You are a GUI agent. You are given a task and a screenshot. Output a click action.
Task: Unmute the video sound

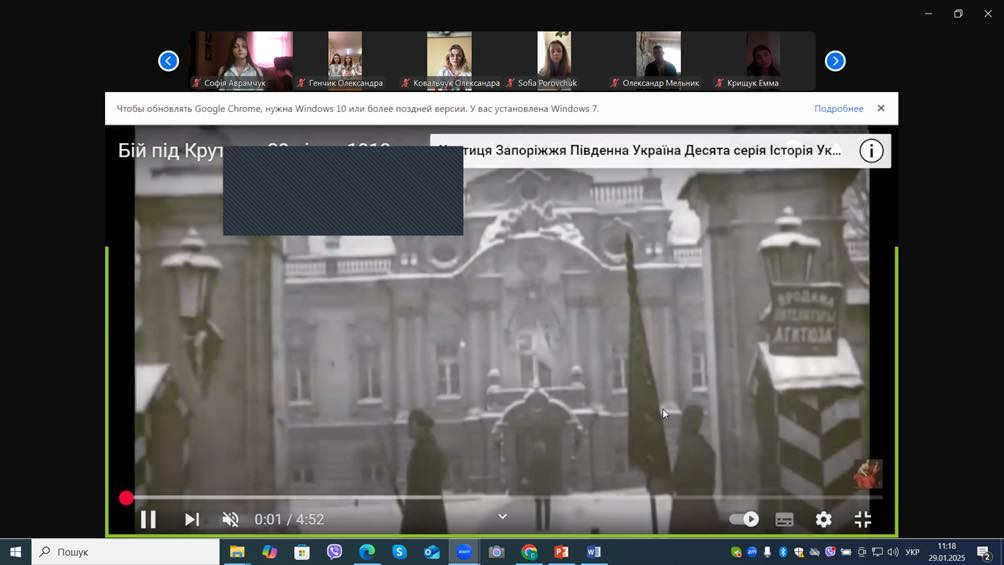click(x=231, y=520)
